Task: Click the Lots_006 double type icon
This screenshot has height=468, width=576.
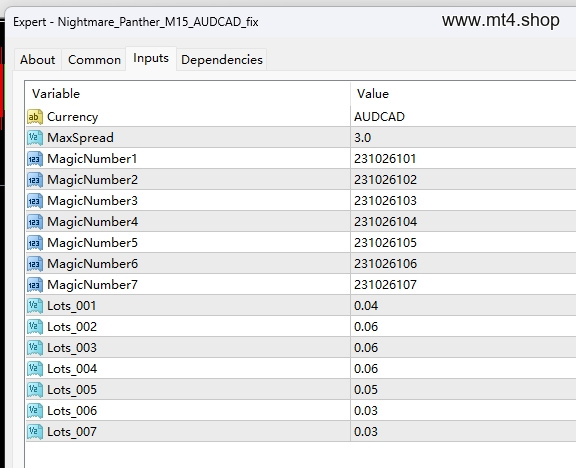Action: [x=35, y=410]
